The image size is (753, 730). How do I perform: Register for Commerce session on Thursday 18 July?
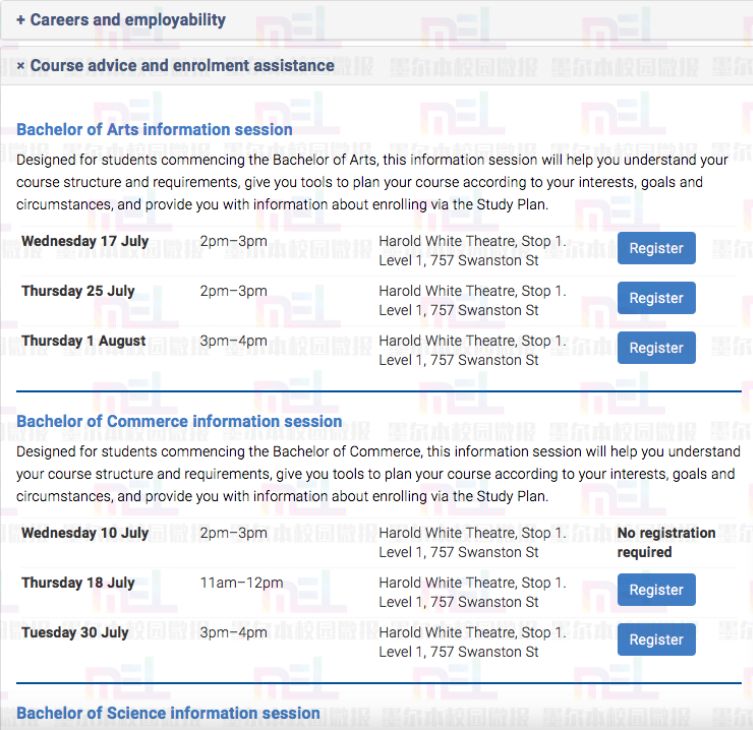(656, 590)
